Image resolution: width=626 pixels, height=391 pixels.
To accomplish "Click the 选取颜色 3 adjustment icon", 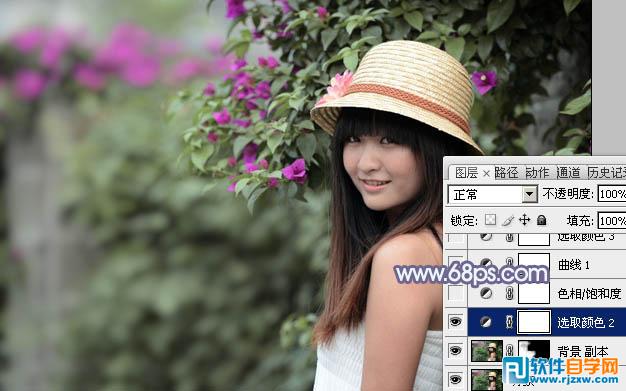I will pos(486,237).
